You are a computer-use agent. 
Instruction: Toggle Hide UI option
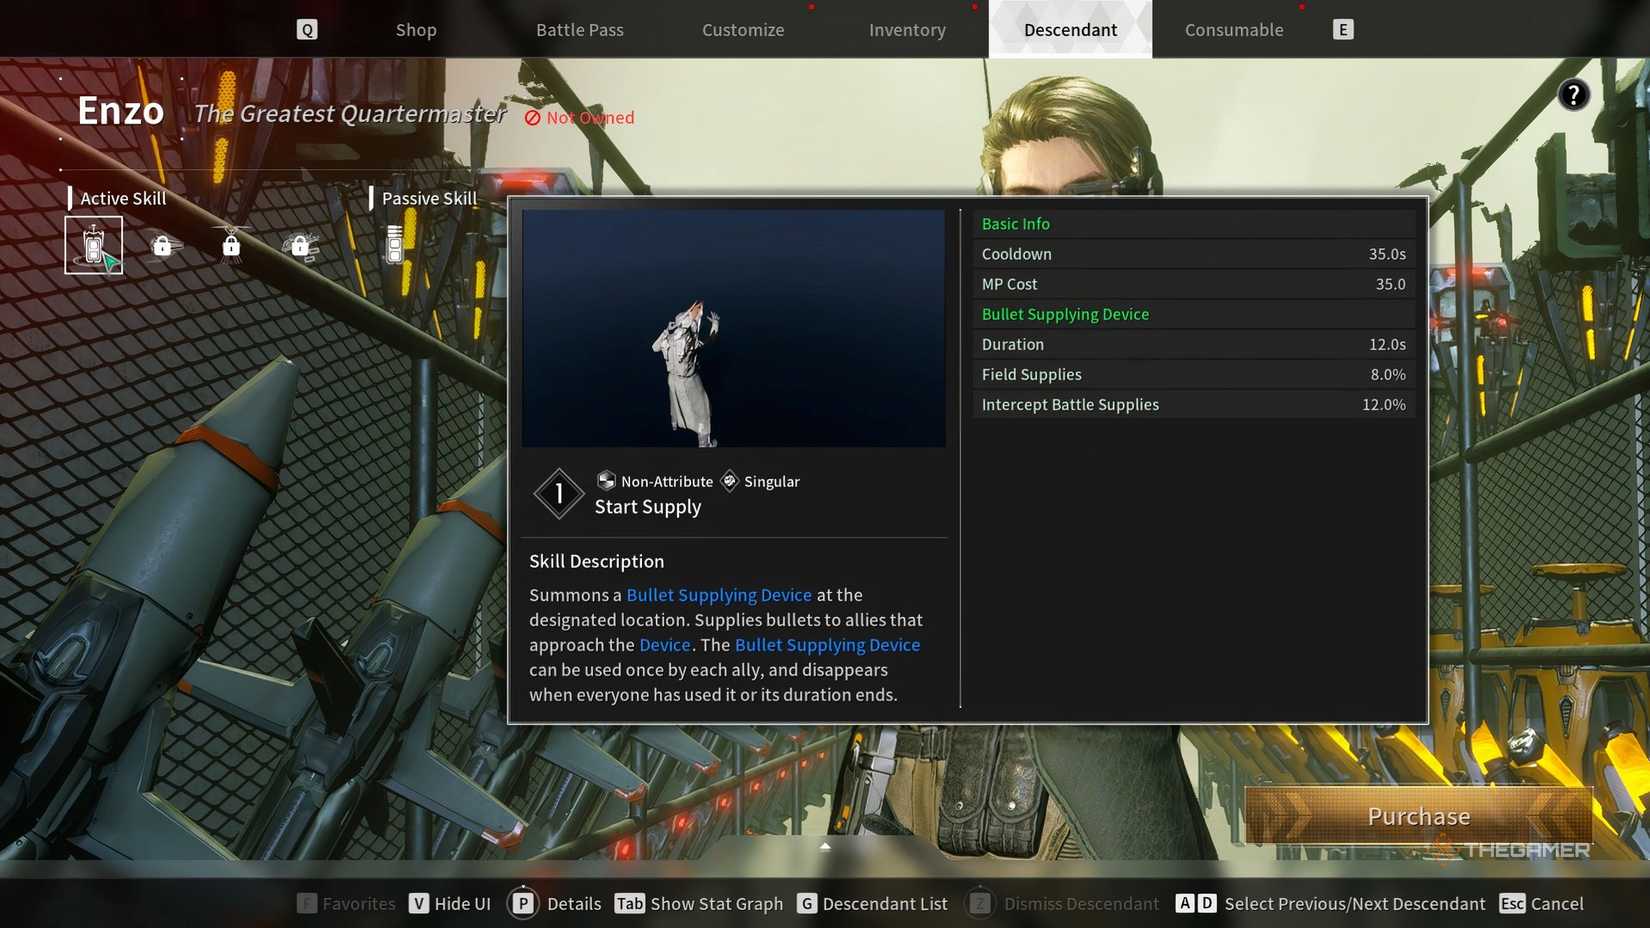(x=450, y=904)
